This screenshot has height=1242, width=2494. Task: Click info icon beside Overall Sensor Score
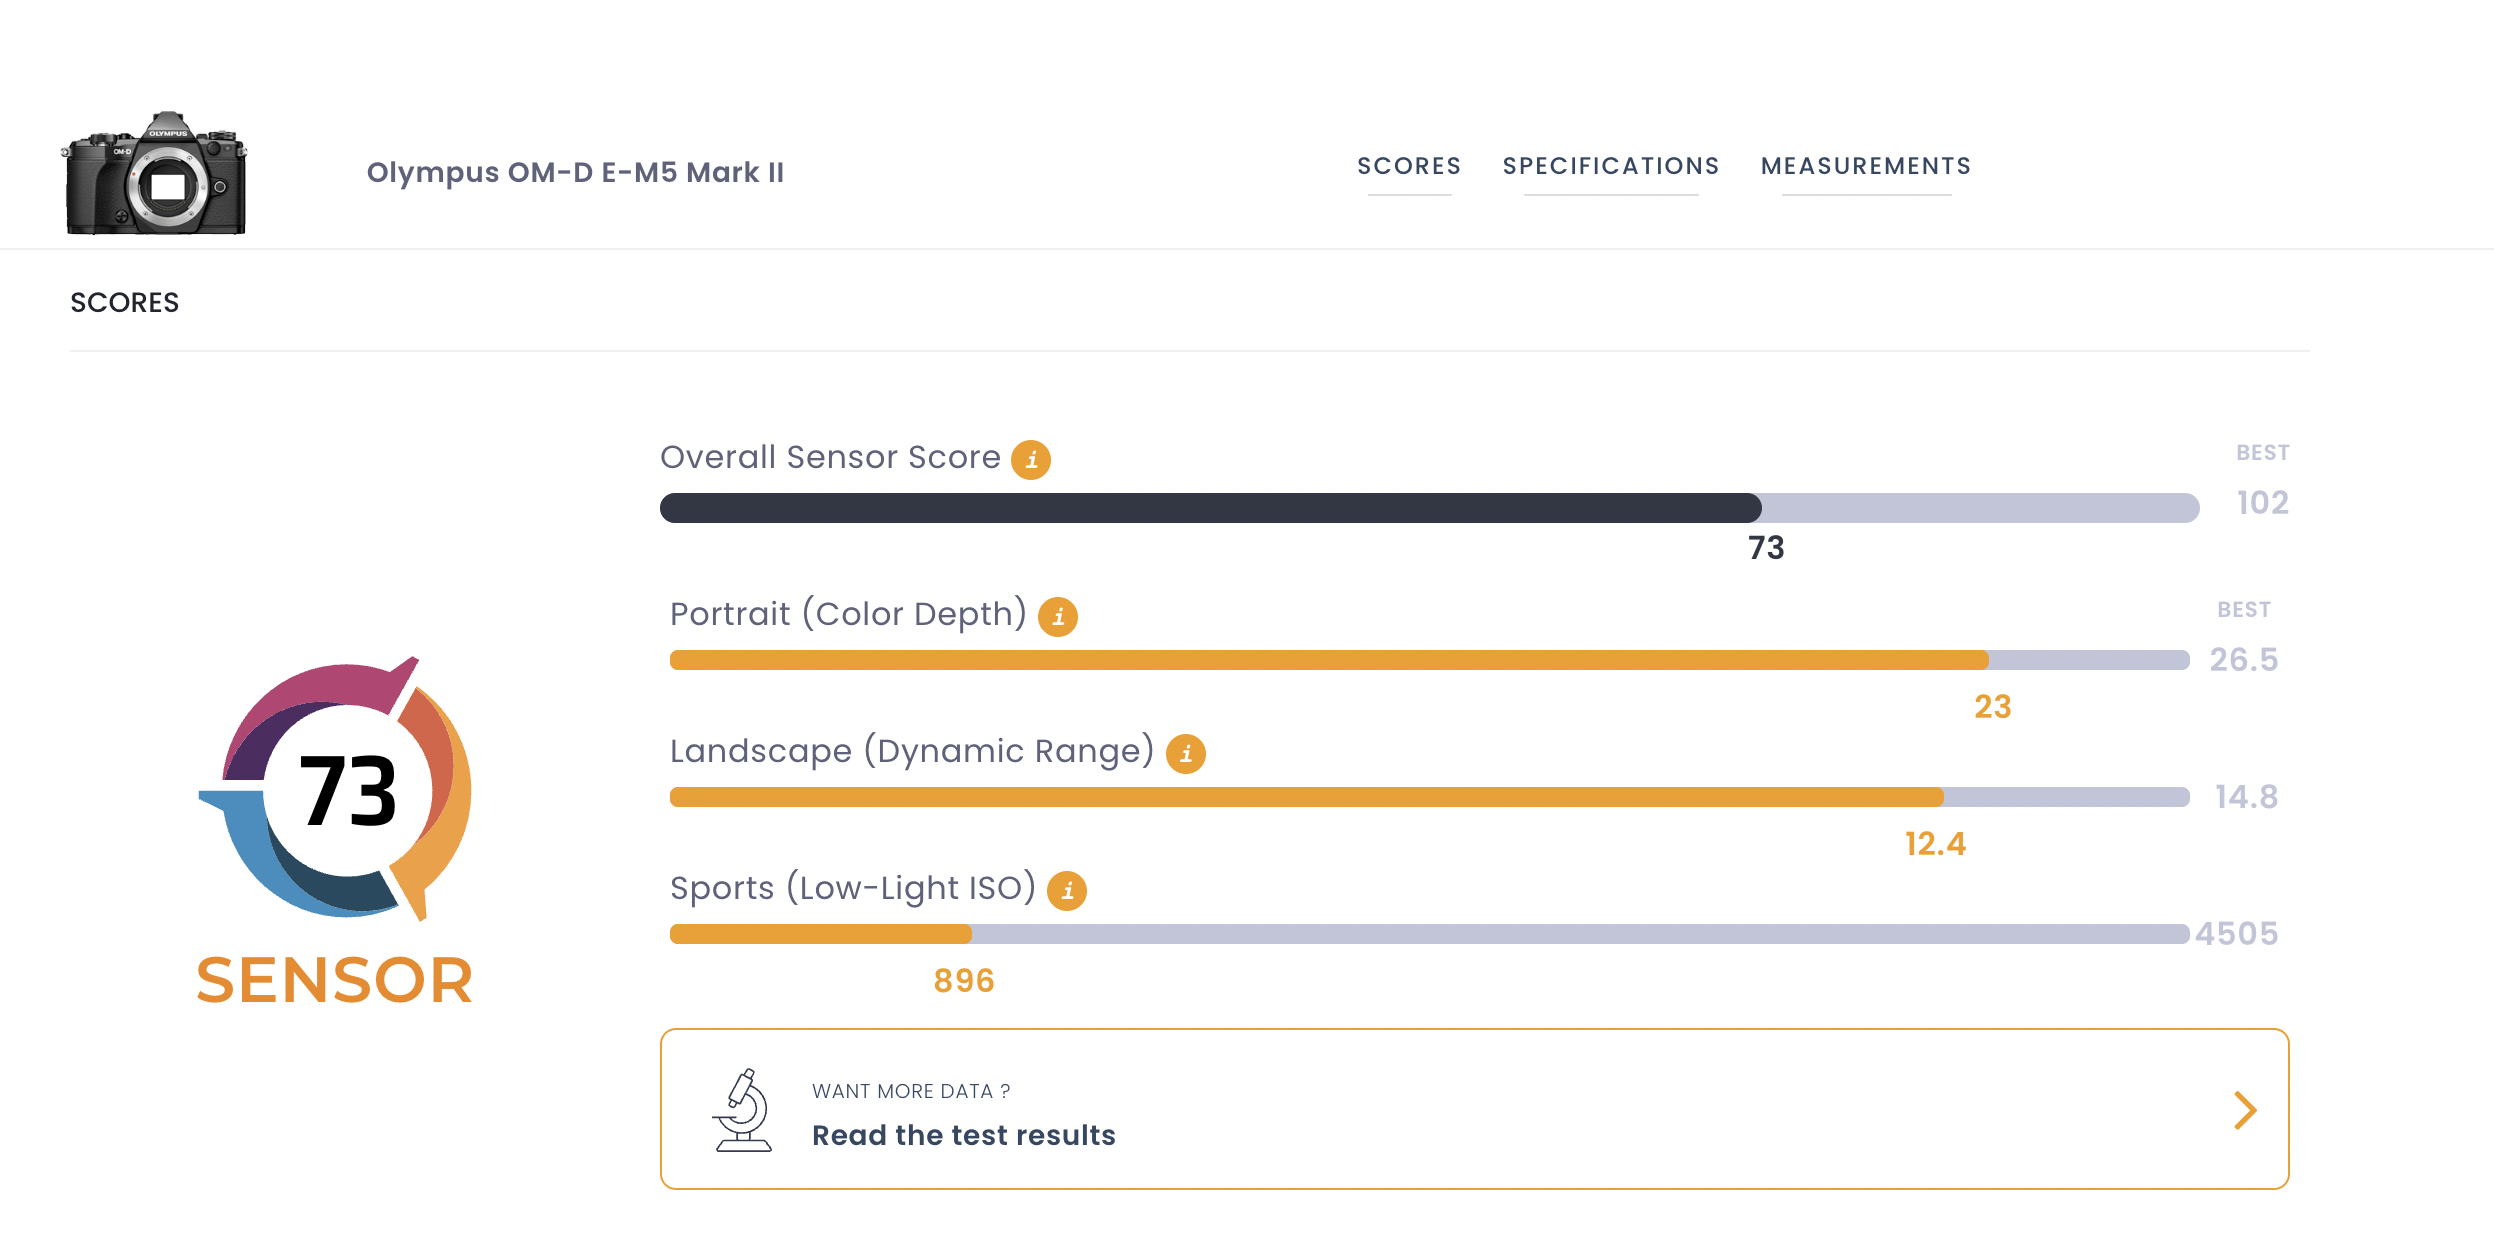pos(1030,460)
